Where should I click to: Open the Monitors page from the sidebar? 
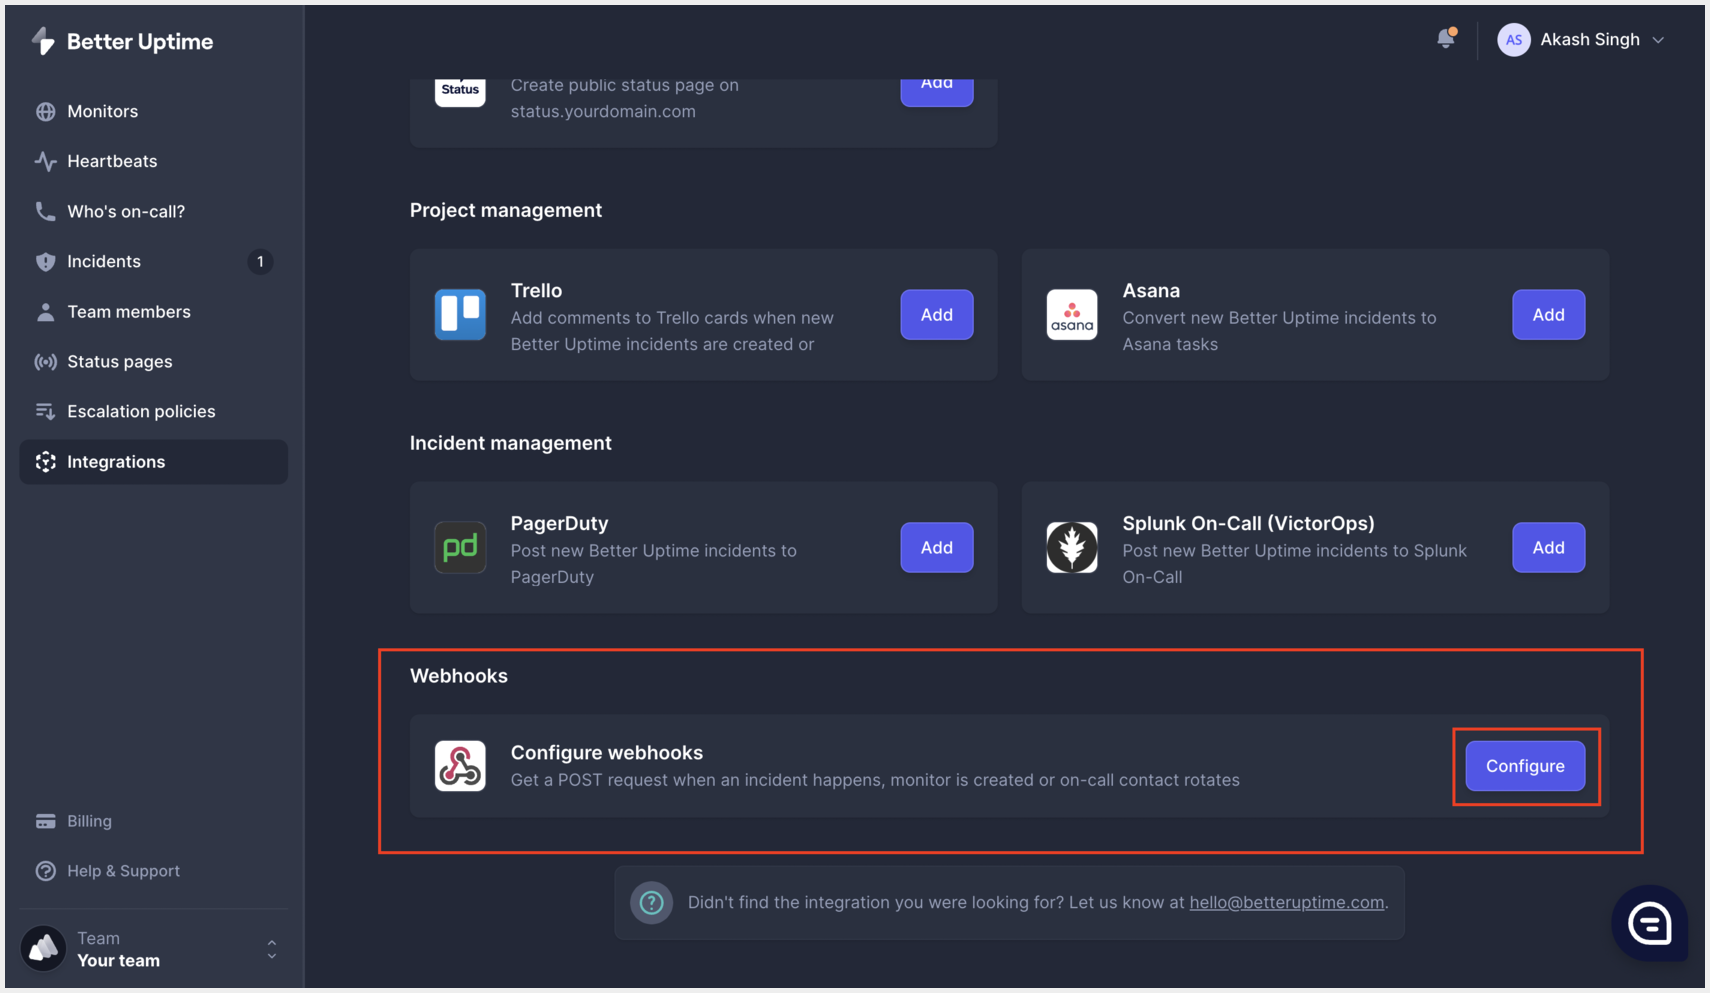(x=46, y=111)
